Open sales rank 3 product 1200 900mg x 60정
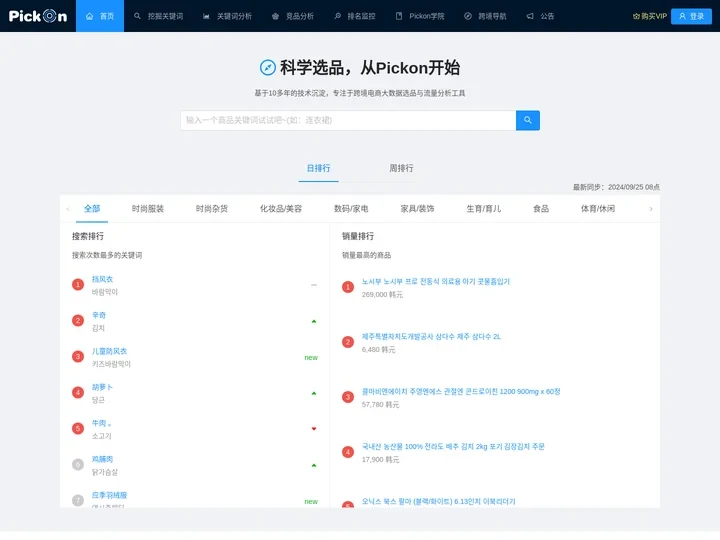 (461, 392)
